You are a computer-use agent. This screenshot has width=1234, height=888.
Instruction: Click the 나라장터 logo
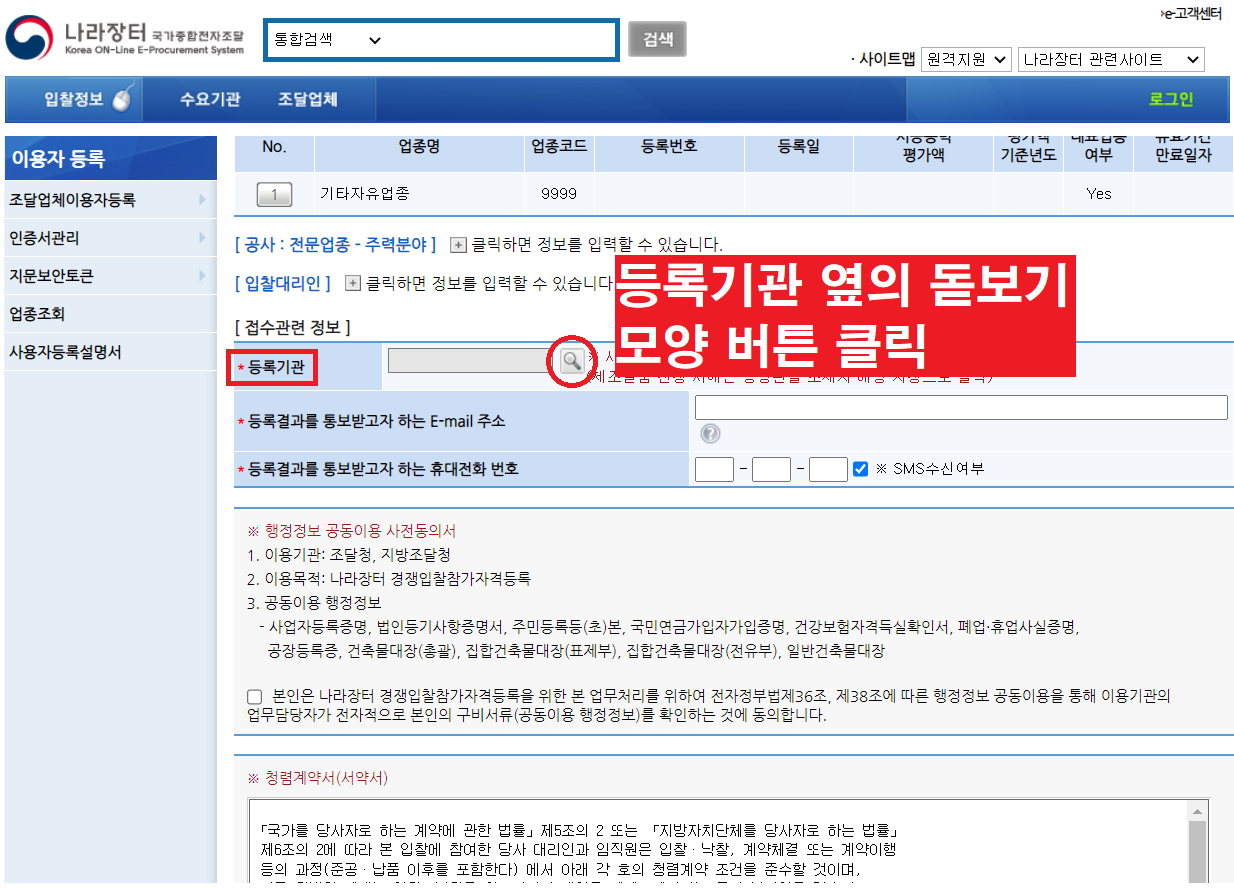pos(125,37)
